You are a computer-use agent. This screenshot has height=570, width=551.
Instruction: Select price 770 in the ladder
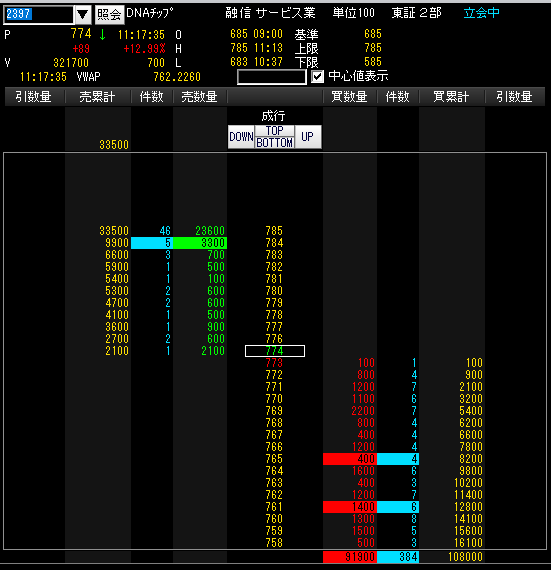click(x=274, y=399)
